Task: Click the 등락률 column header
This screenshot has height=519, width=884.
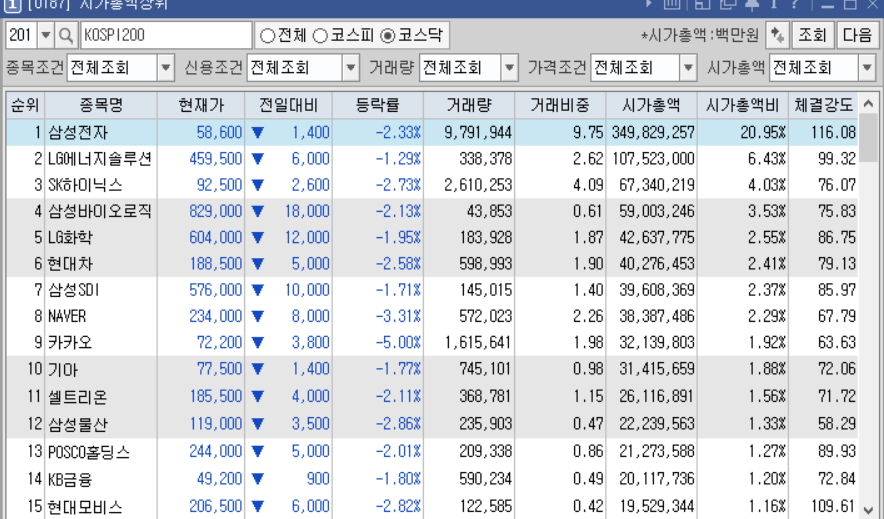Action: pyautogui.click(x=378, y=105)
